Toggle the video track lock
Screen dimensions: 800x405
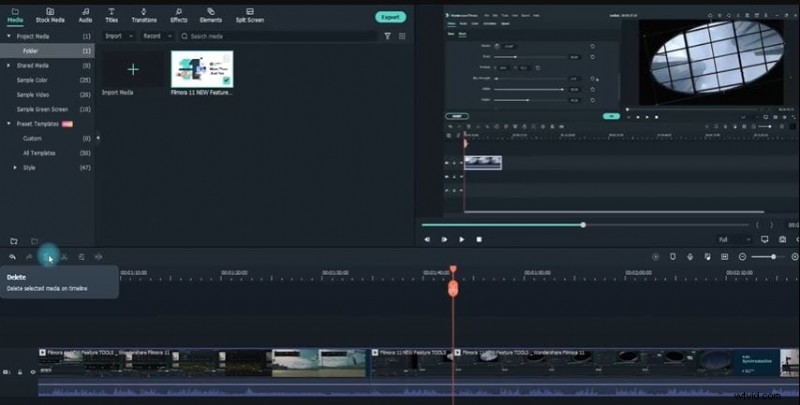click(x=20, y=372)
